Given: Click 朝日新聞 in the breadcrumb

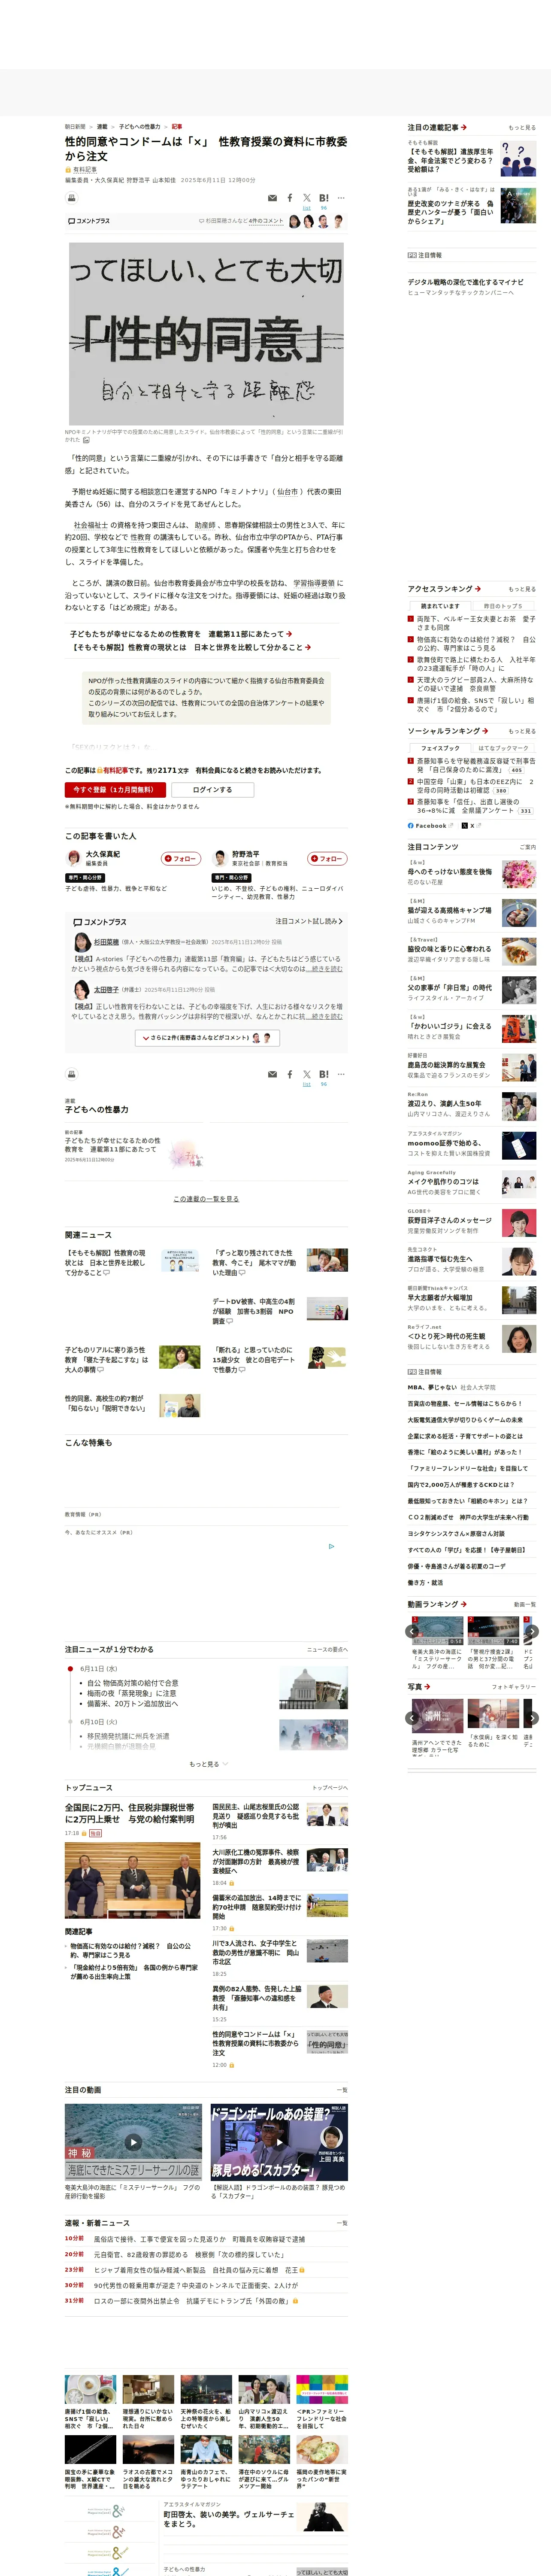Looking at the screenshot, I should coord(75,127).
